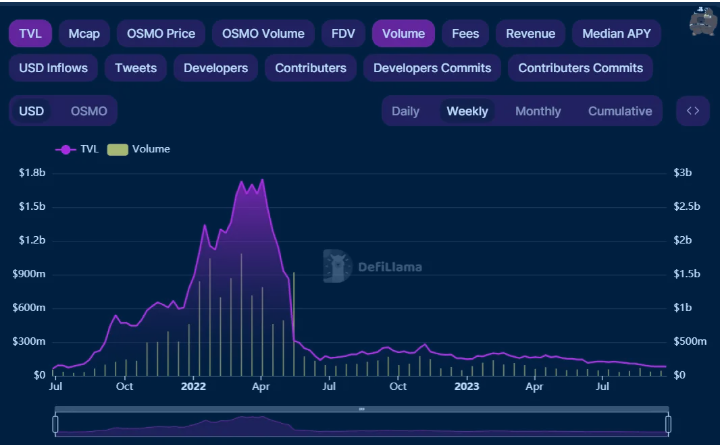Click the $3b right axis label
The width and height of the screenshot is (720, 445).
click(x=682, y=173)
